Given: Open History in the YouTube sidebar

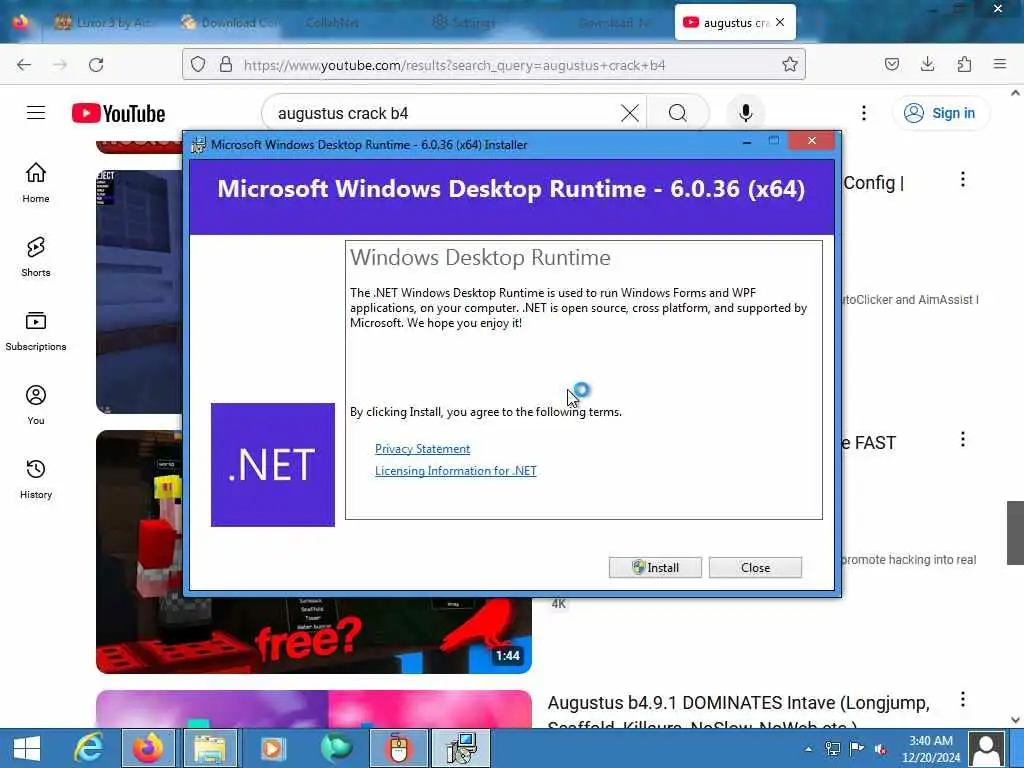Looking at the screenshot, I should [x=36, y=479].
